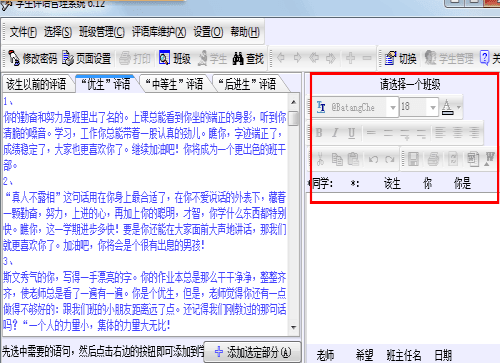Go to the next record with the single right arrow
This screenshot has height=363, width=500.
point(297,58)
